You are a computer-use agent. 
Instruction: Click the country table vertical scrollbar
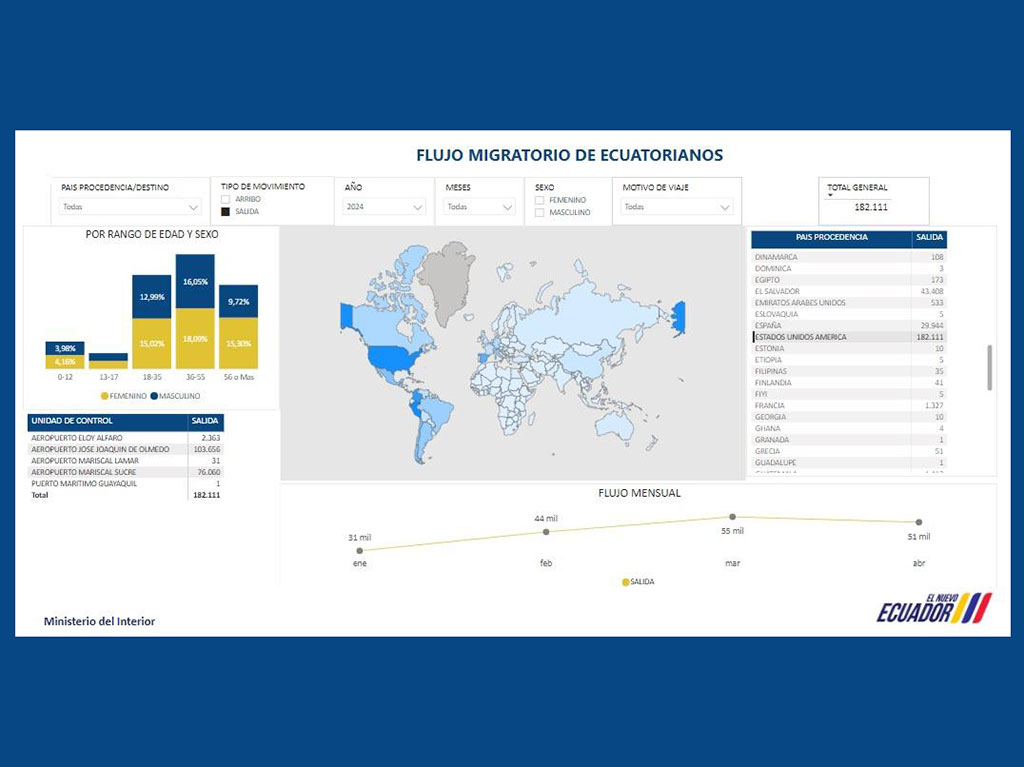[990, 367]
